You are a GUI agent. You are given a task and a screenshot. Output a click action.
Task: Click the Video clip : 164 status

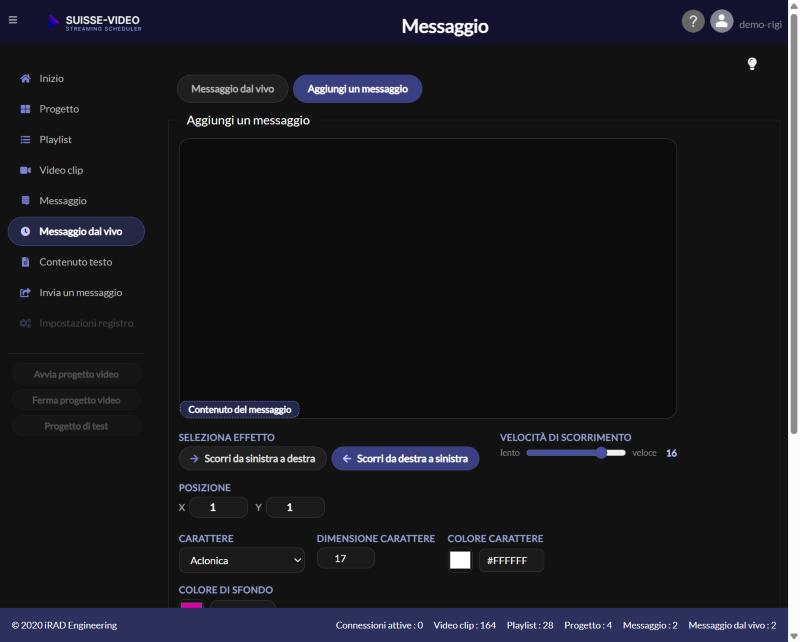pyautogui.click(x=465, y=625)
